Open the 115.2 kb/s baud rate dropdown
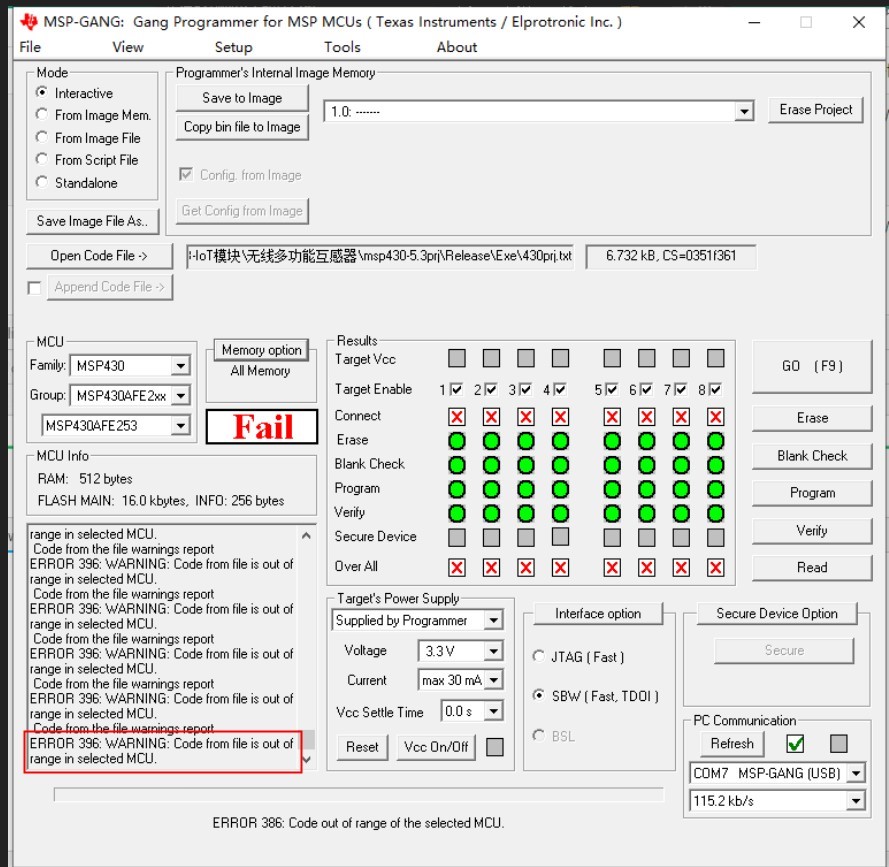 click(x=856, y=800)
